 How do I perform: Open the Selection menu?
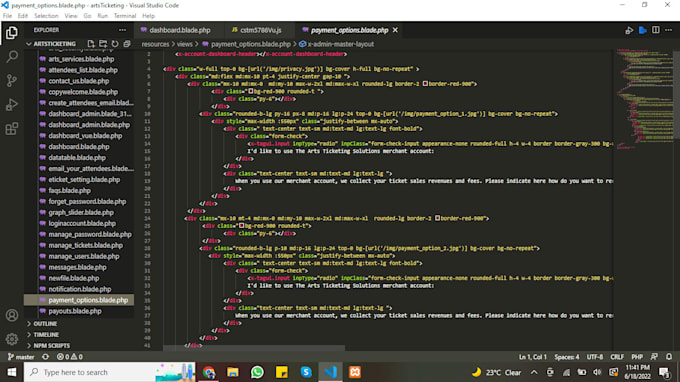coord(46,16)
